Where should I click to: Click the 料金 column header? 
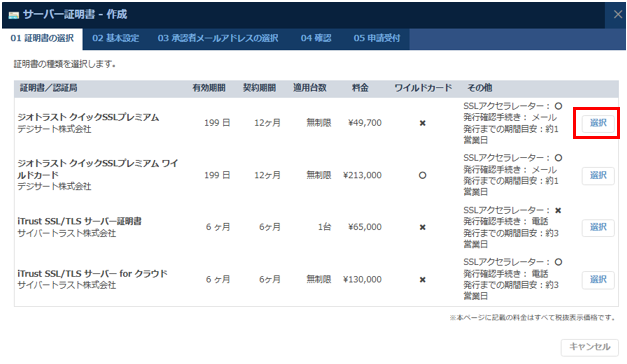(360, 88)
